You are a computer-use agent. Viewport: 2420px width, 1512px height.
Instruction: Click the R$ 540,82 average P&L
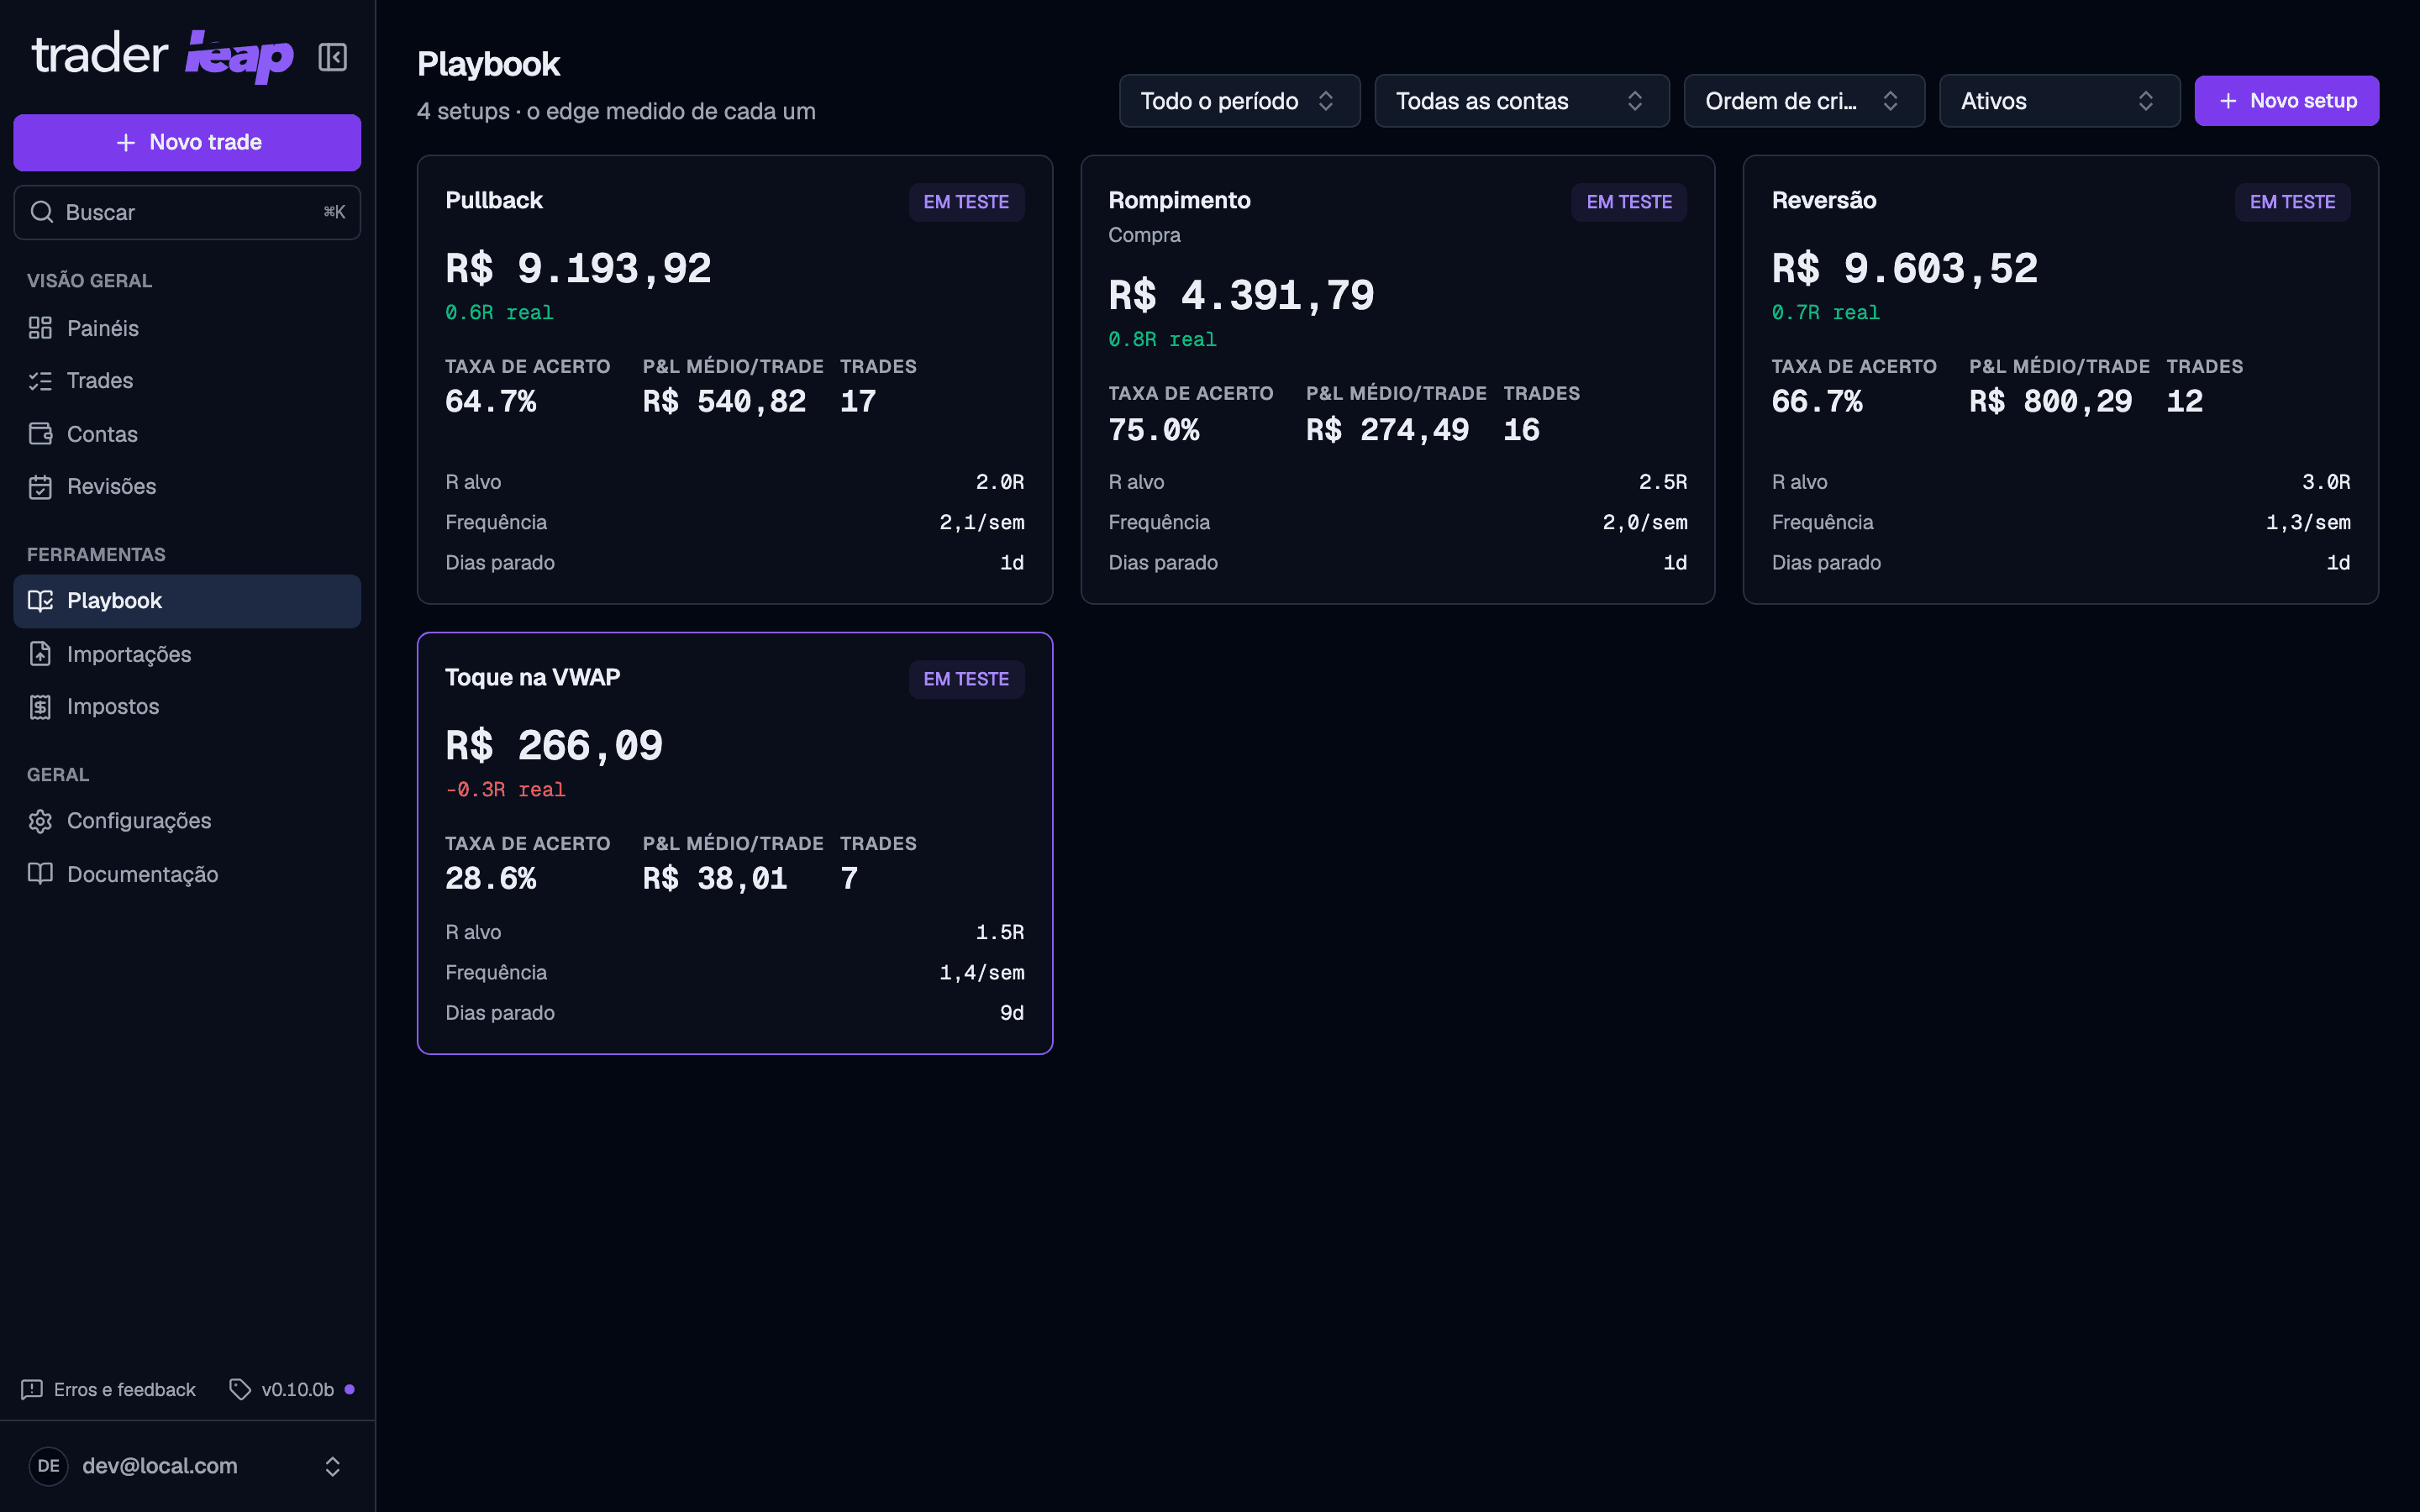pyautogui.click(x=724, y=402)
